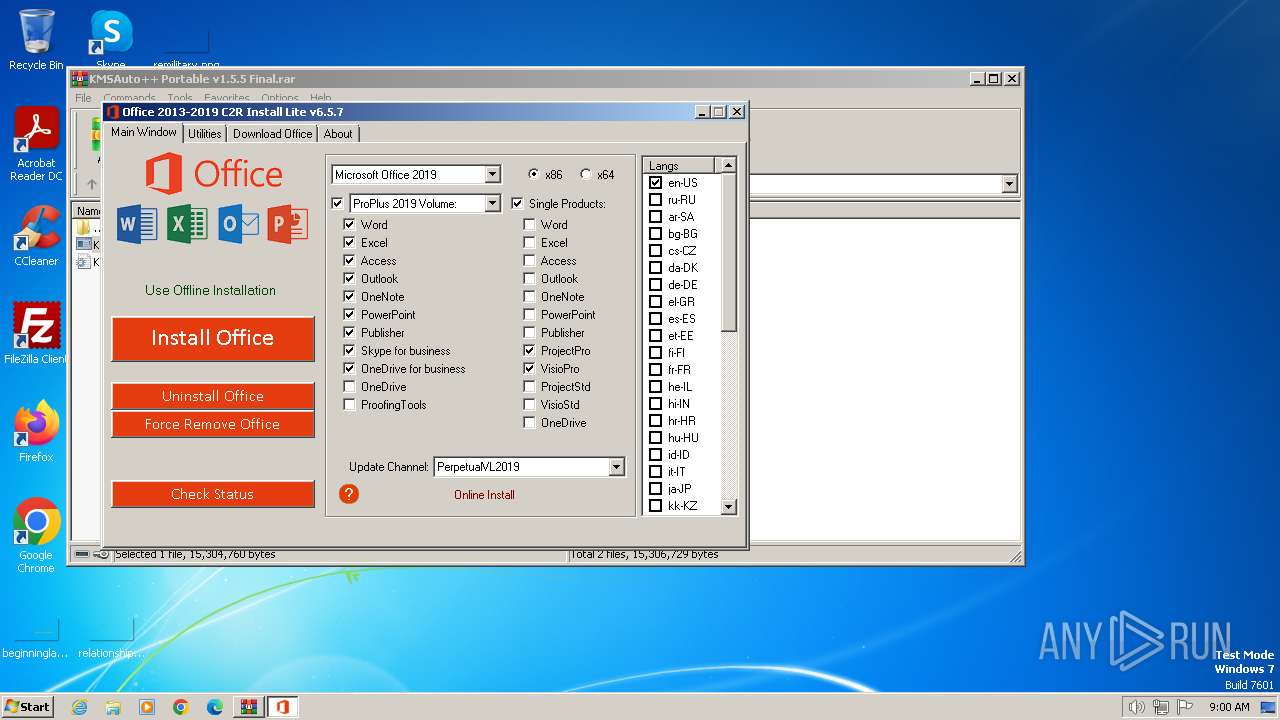This screenshot has width=1280, height=720.
Task: Click the orange question mark help icon
Action: coord(349,494)
